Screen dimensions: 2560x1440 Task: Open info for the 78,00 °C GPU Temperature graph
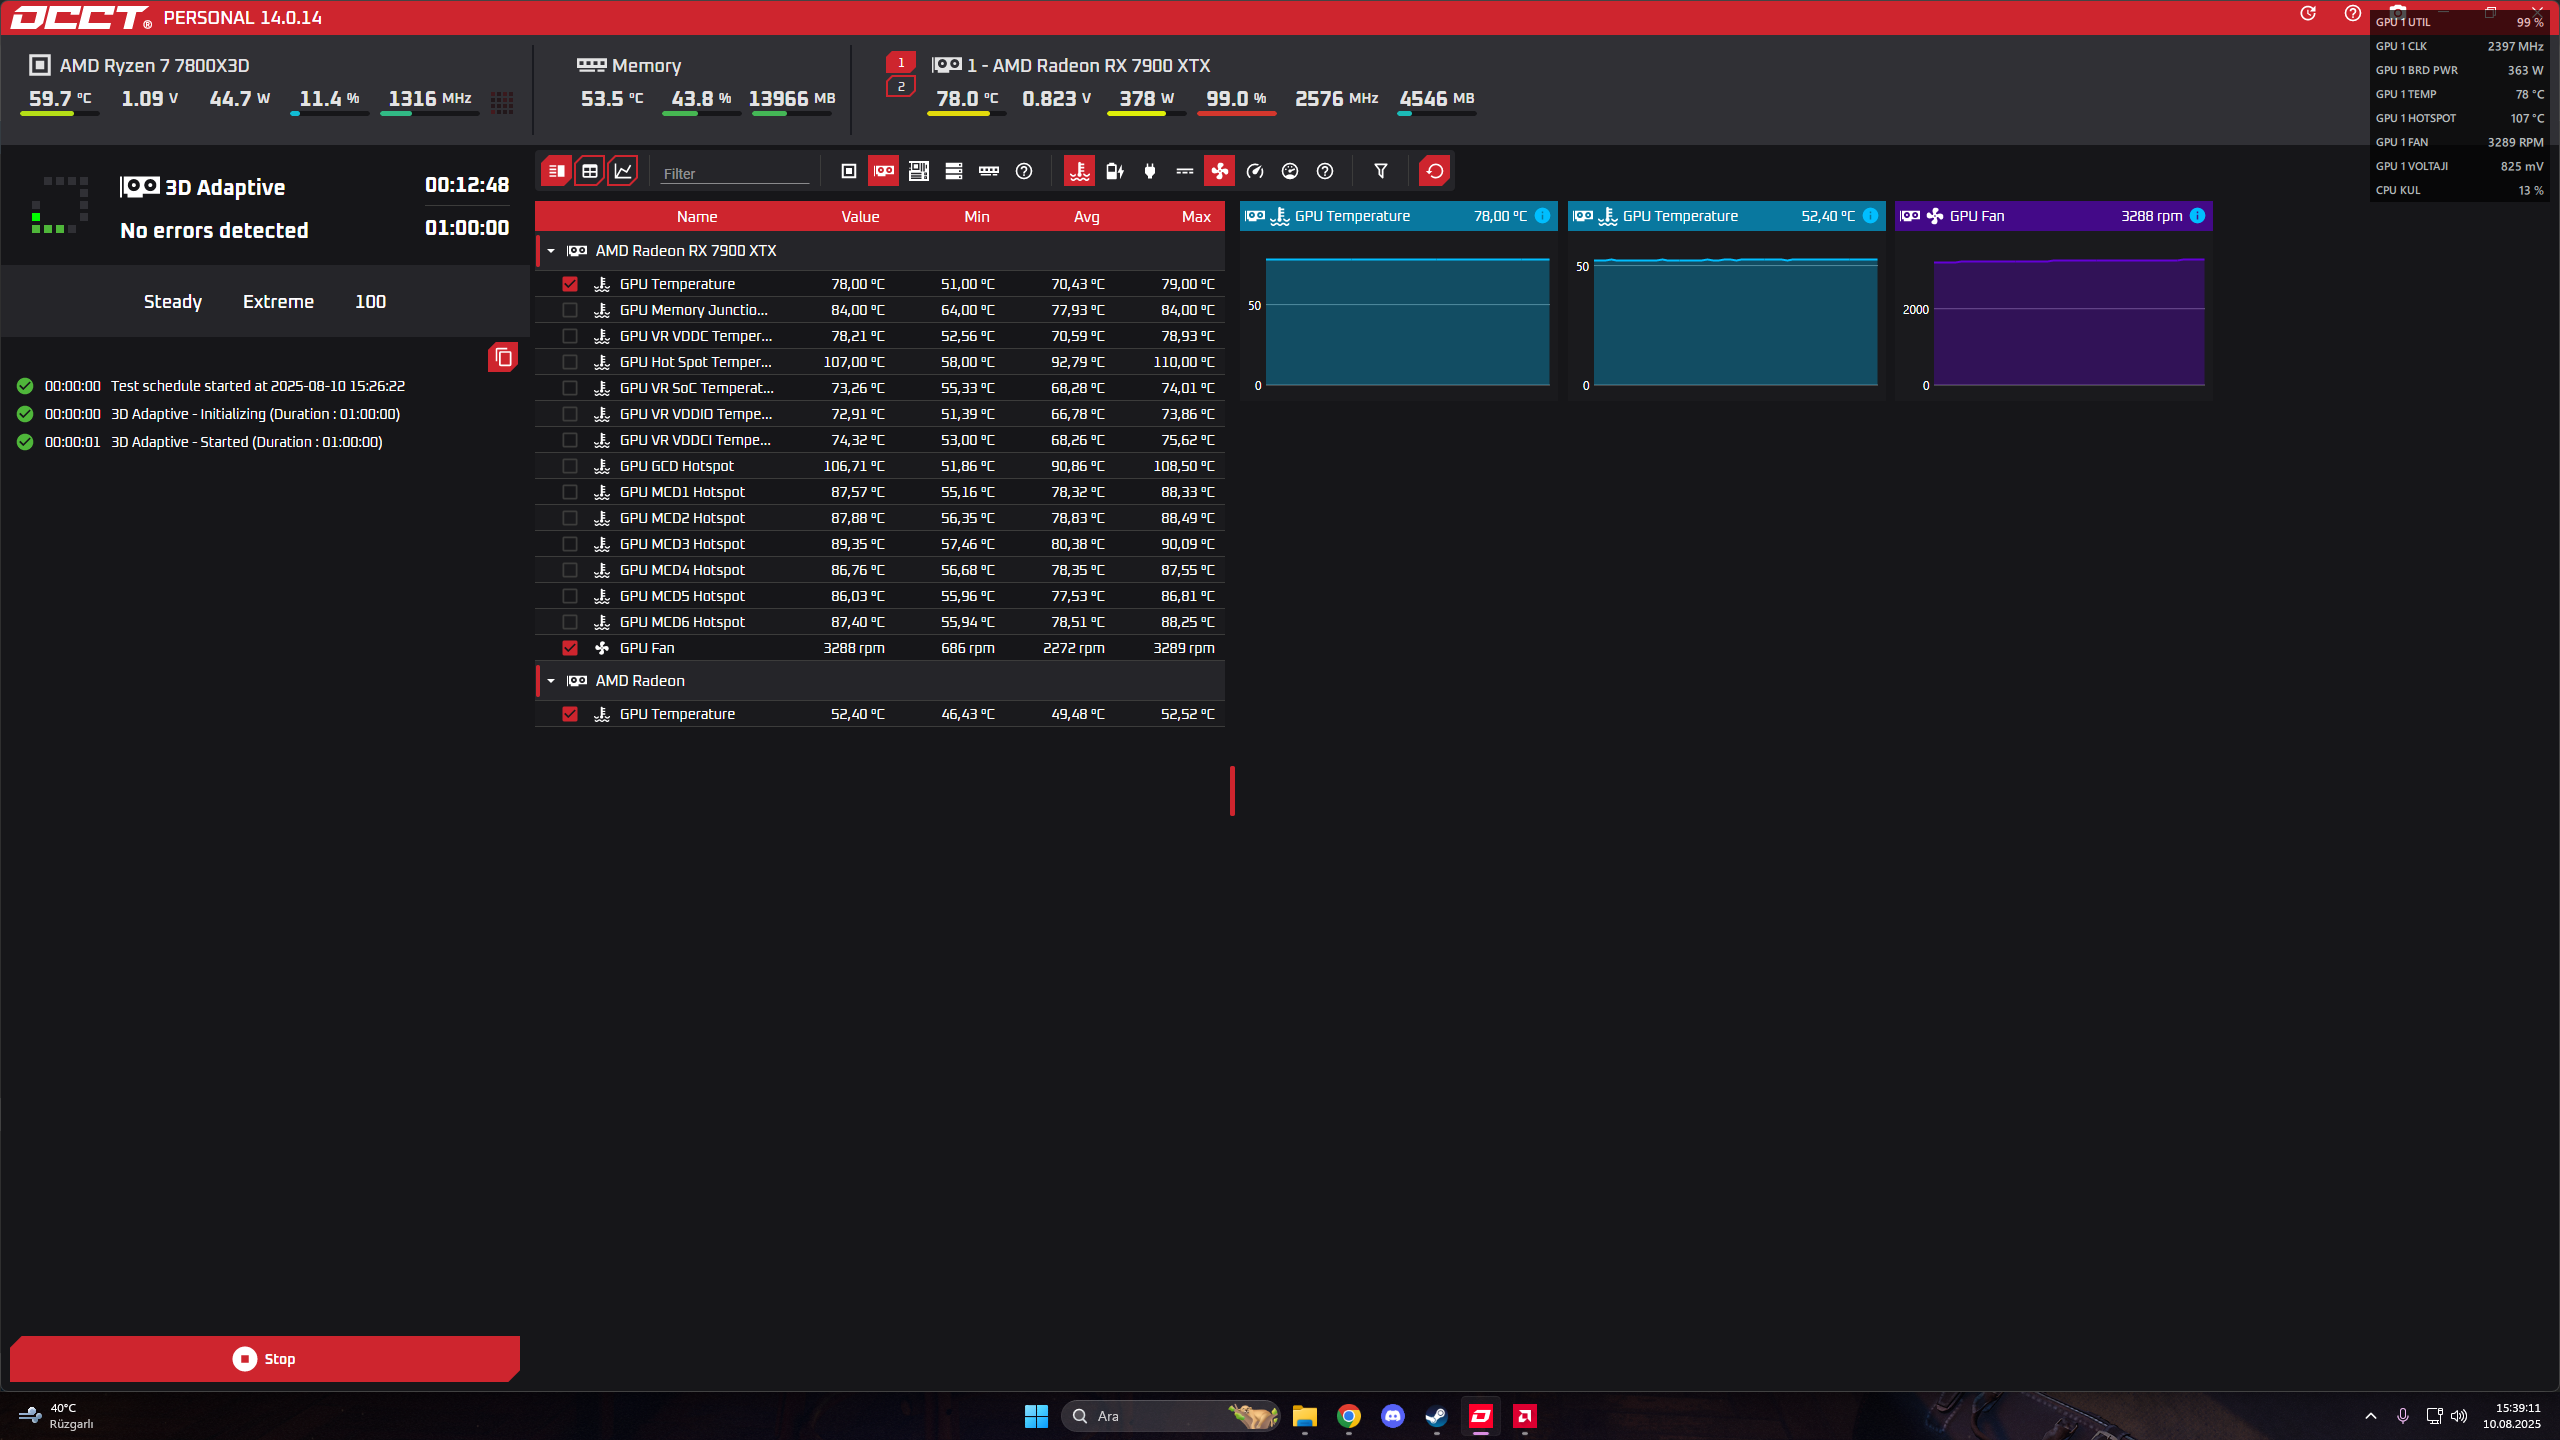[x=1542, y=216]
